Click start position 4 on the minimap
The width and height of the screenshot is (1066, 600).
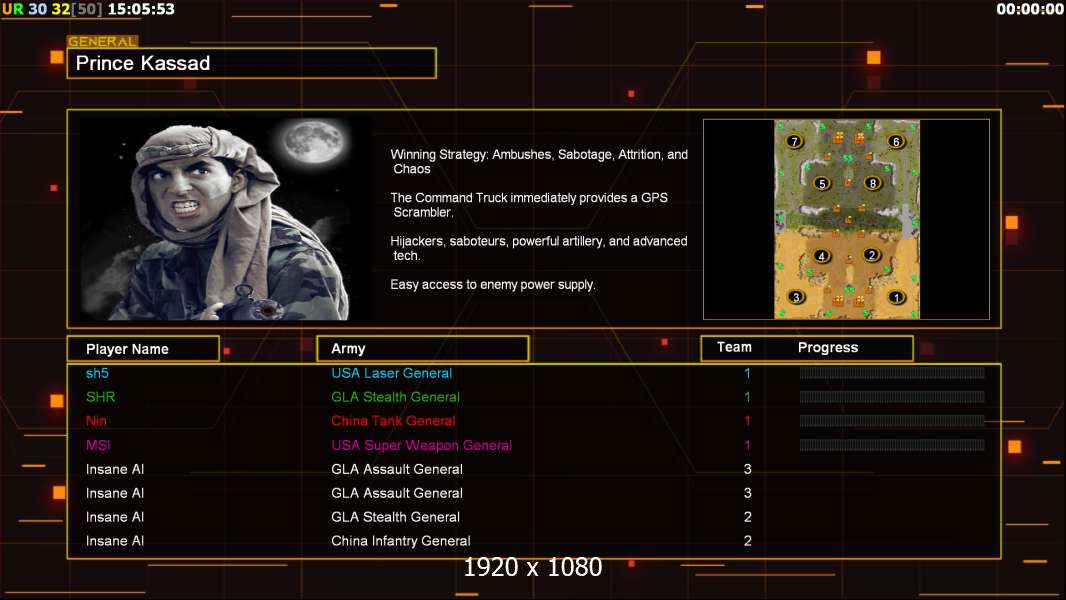click(x=822, y=256)
